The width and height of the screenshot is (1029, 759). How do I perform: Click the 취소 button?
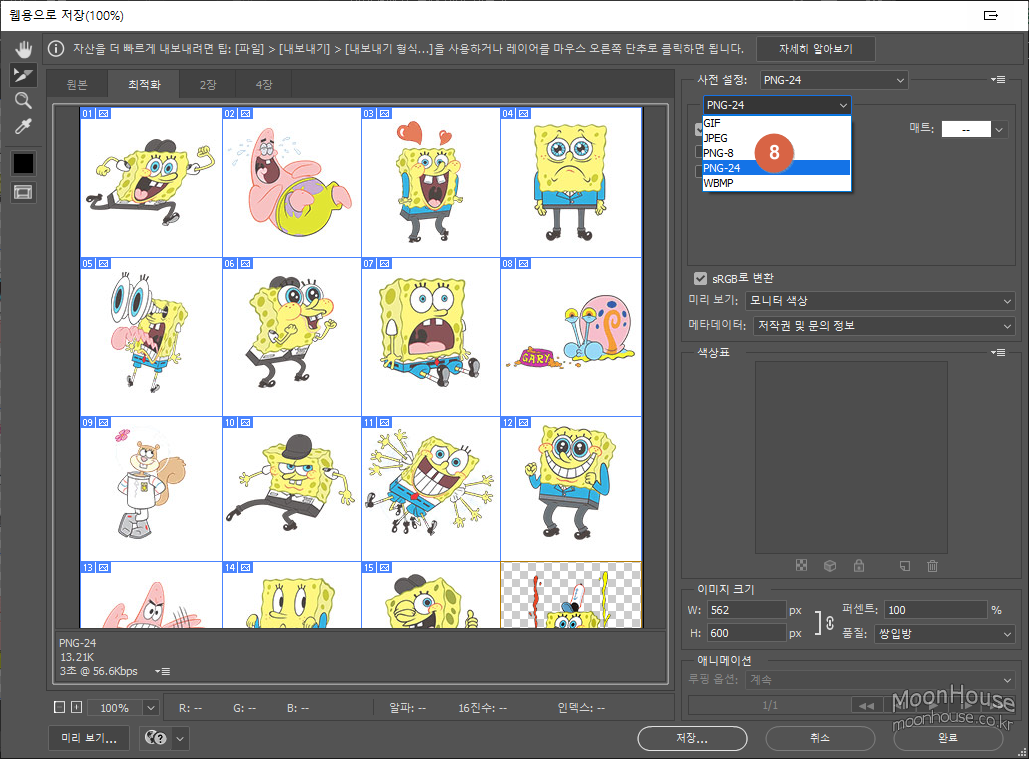point(820,738)
